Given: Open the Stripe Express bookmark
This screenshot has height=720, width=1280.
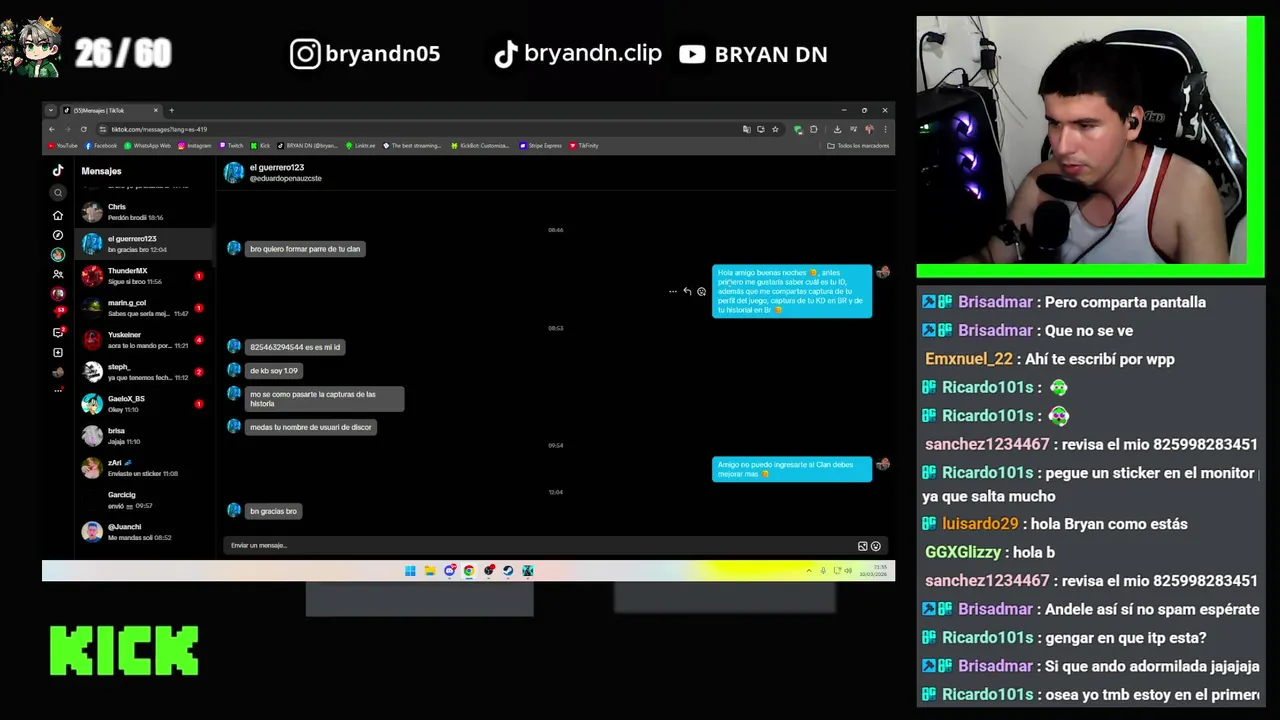Looking at the screenshot, I should pyautogui.click(x=541, y=146).
